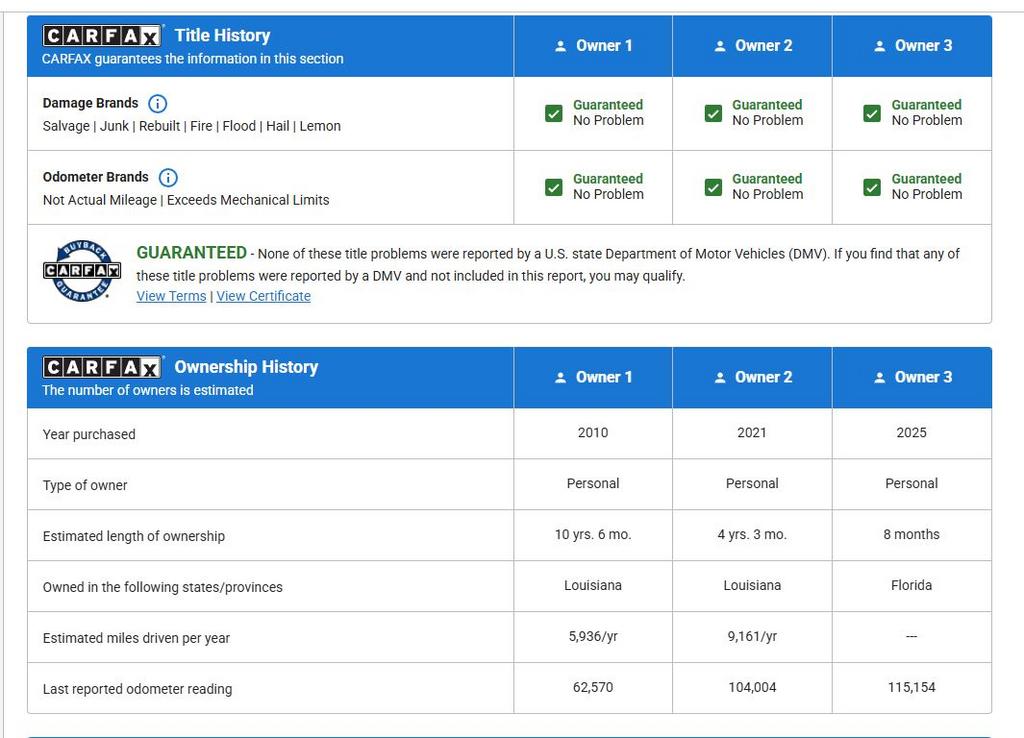This screenshot has height=738, width=1024.
Task: Click Damage Brands green check for Owner 3
Action: tap(872, 114)
